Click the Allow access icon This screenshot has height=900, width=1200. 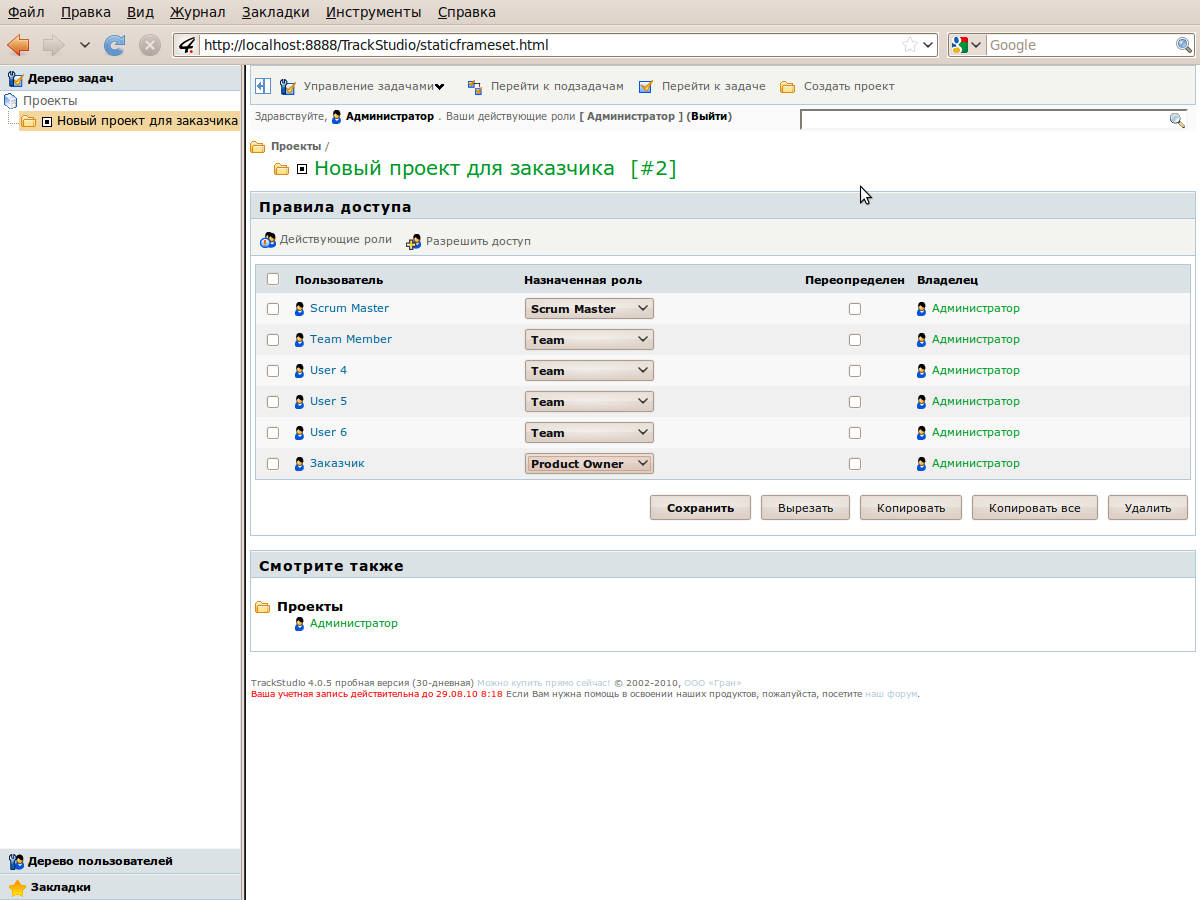click(413, 241)
